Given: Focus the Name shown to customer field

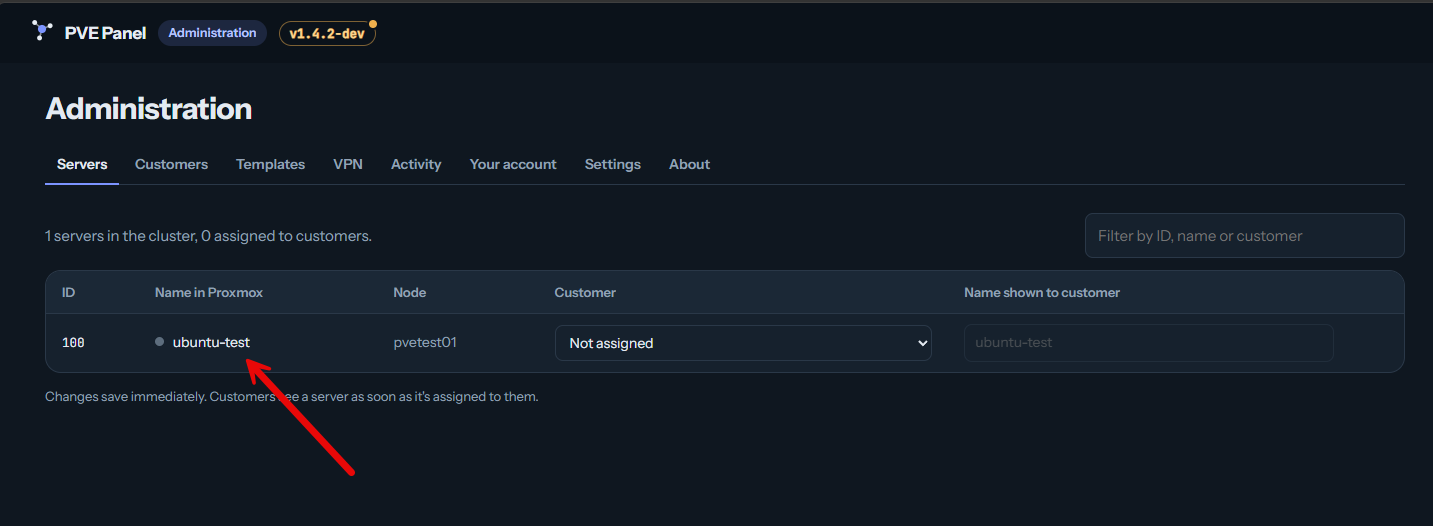Looking at the screenshot, I should pos(1148,342).
